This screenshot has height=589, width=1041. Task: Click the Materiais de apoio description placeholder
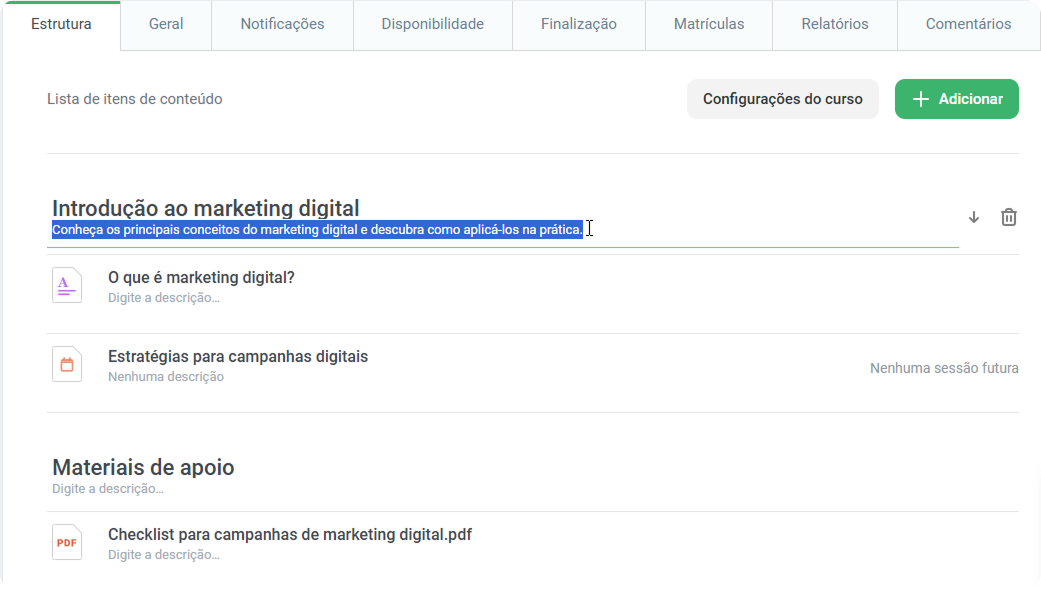[108, 489]
